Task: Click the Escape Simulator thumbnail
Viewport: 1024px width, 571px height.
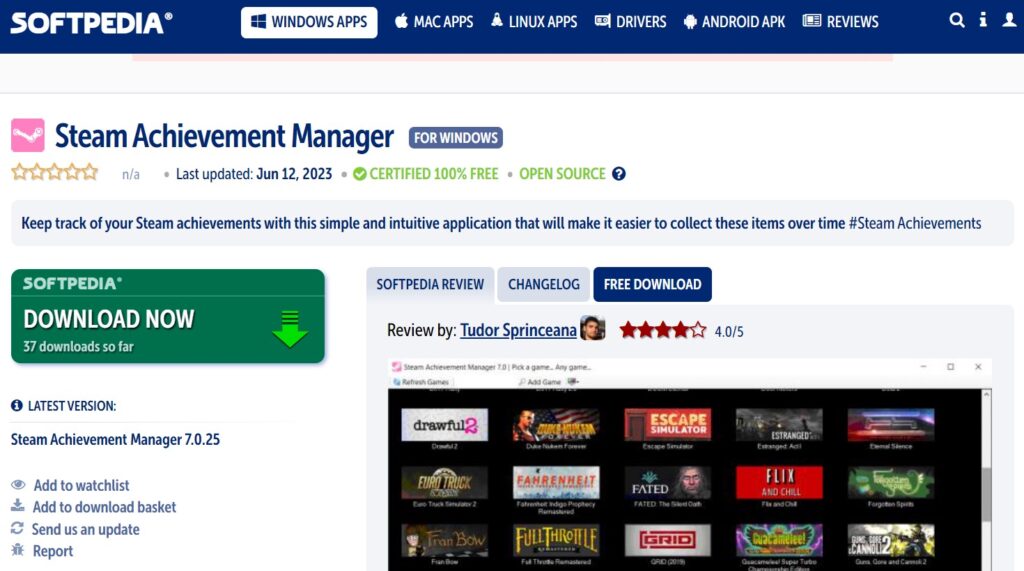Action: (667, 425)
